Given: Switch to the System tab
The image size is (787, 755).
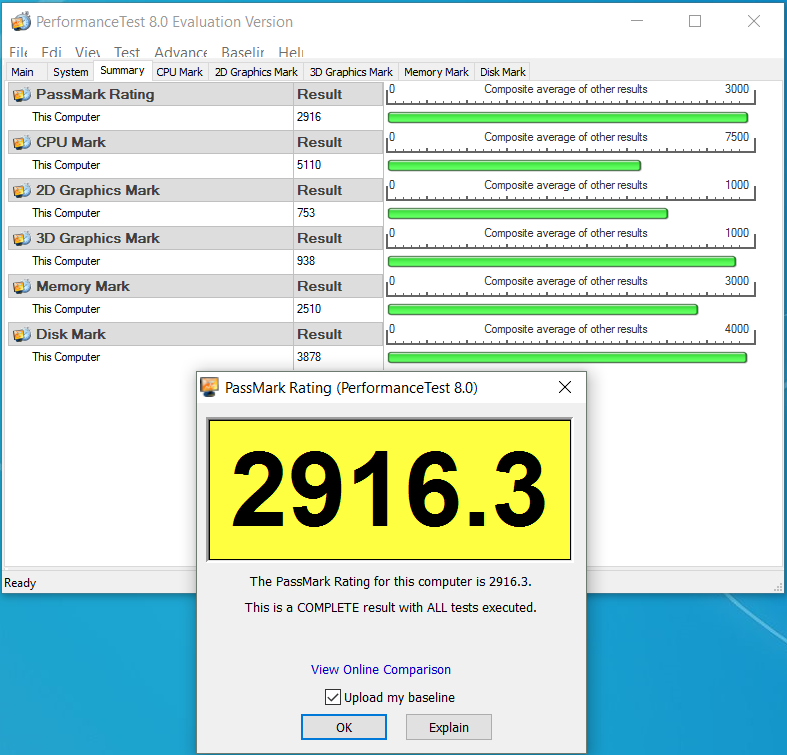Looking at the screenshot, I should [x=71, y=72].
